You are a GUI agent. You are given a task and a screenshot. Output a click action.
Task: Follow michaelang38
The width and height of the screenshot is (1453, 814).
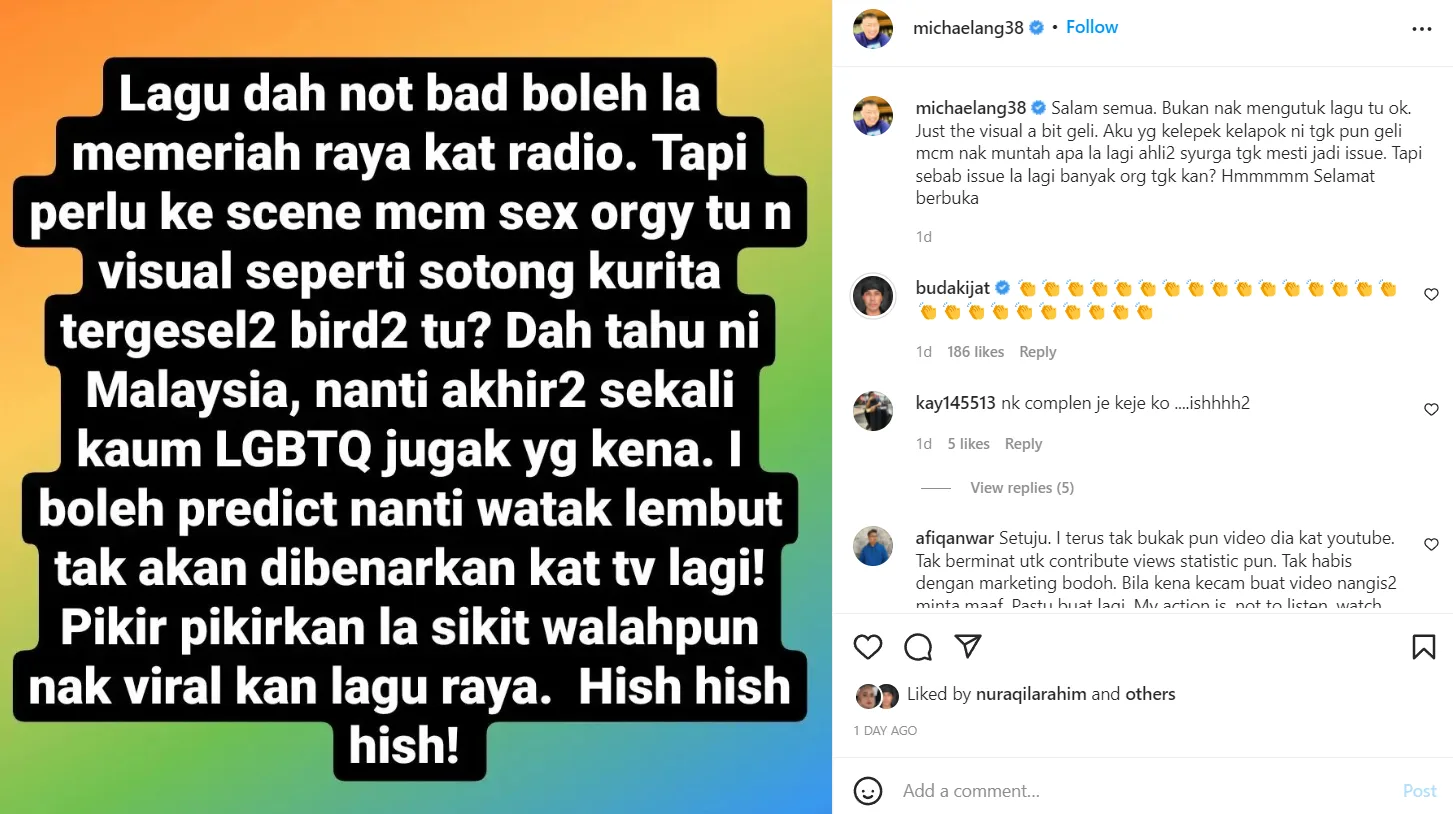[1092, 27]
